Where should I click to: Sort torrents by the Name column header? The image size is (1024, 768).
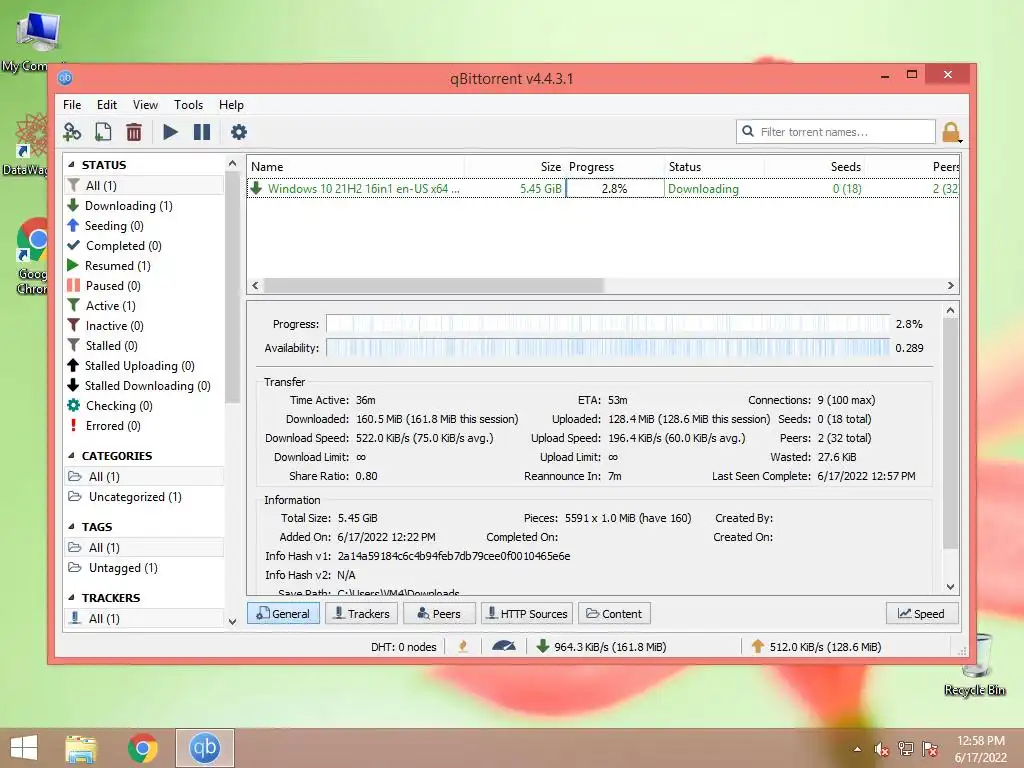(x=355, y=167)
